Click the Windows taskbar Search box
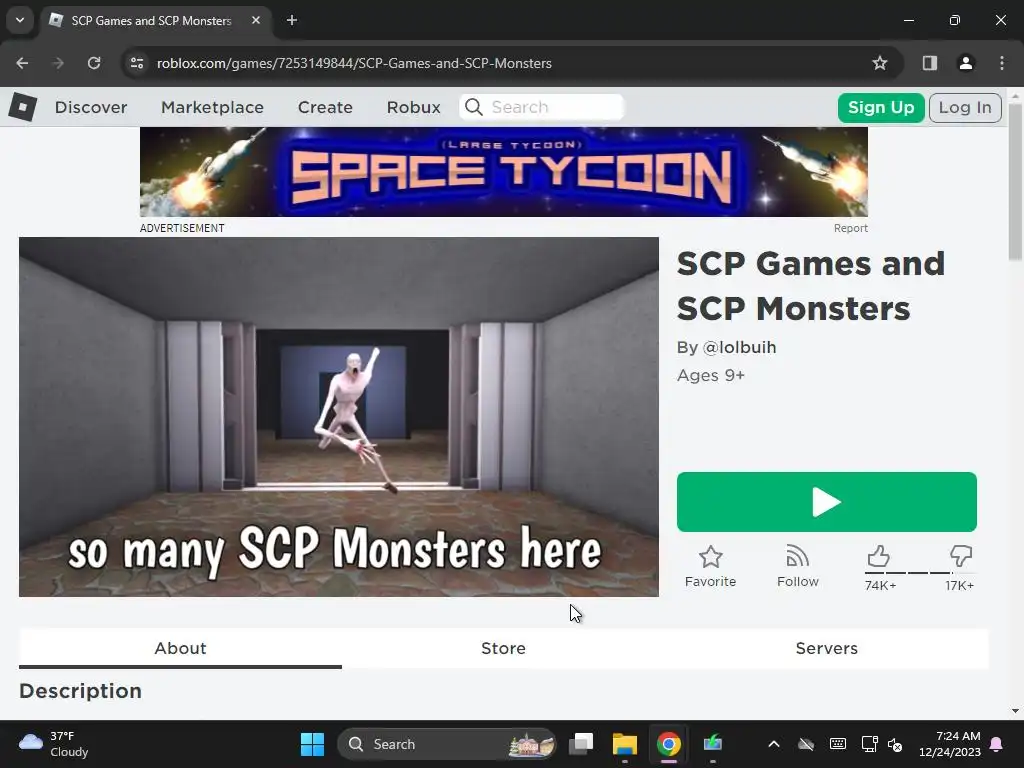Image resolution: width=1024 pixels, height=768 pixels. (447, 744)
